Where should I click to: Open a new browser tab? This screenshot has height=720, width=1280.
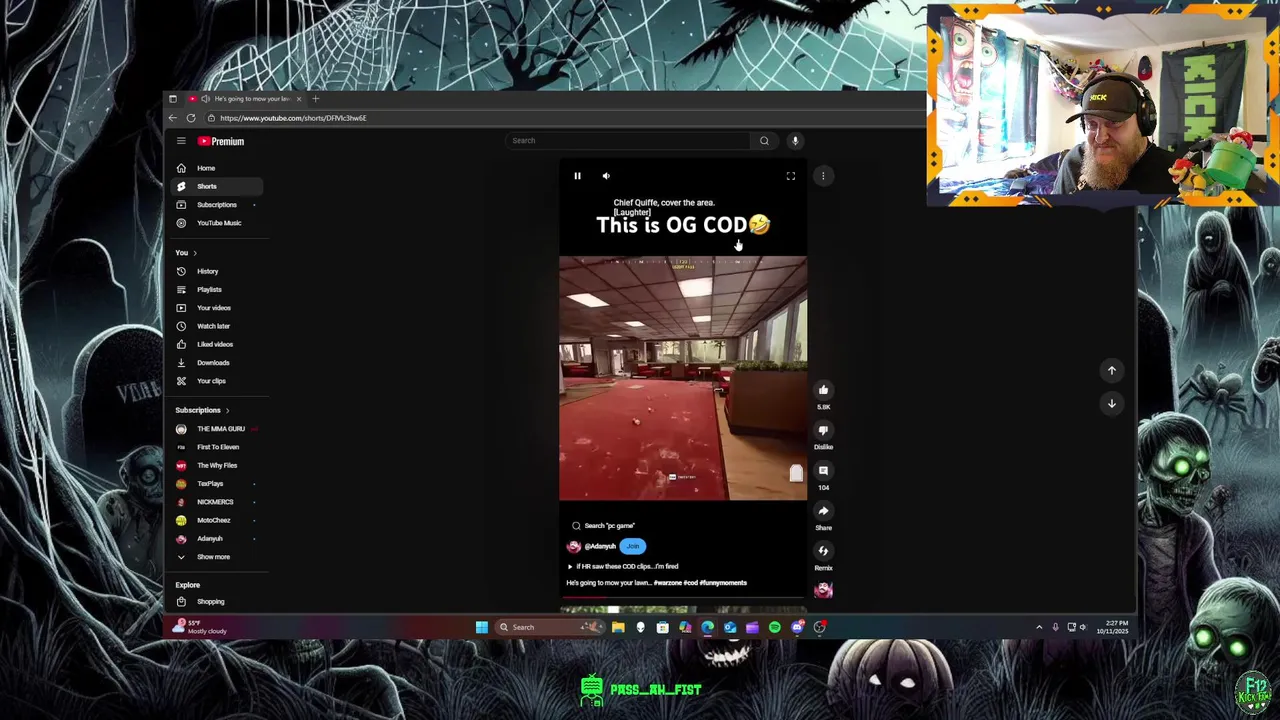click(x=315, y=99)
